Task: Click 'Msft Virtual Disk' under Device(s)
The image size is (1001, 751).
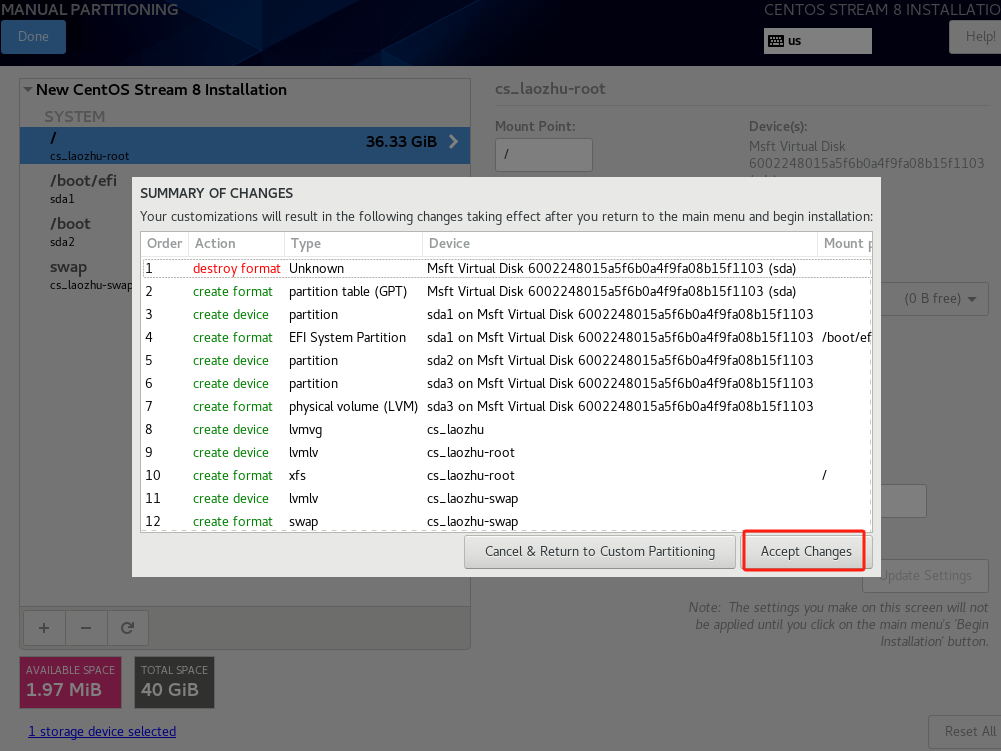Action: tap(797, 147)
